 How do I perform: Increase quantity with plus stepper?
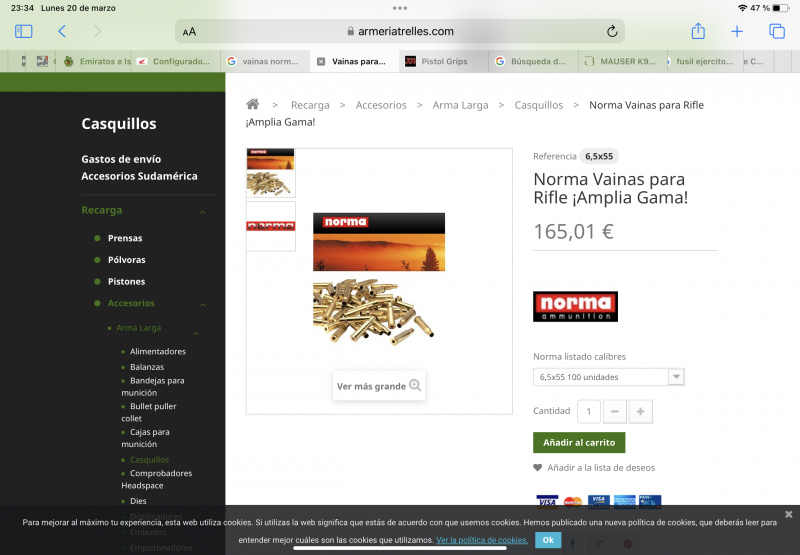click(640, 411)
